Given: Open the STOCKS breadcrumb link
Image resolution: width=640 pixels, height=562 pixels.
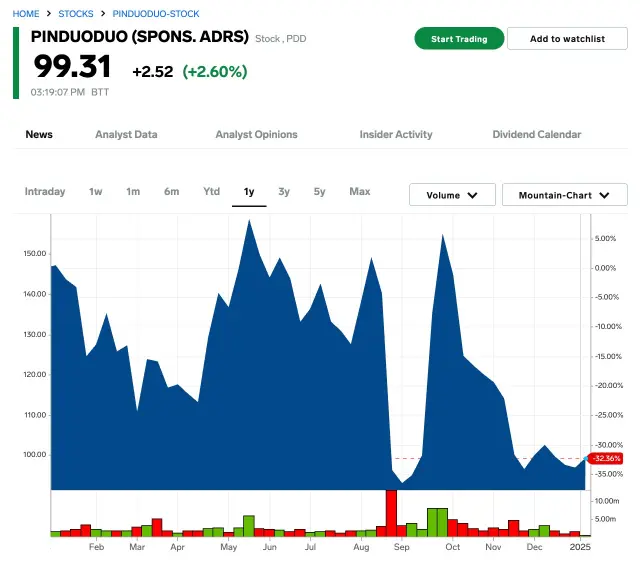Looking at the screenshot, I should pos(76,14).
